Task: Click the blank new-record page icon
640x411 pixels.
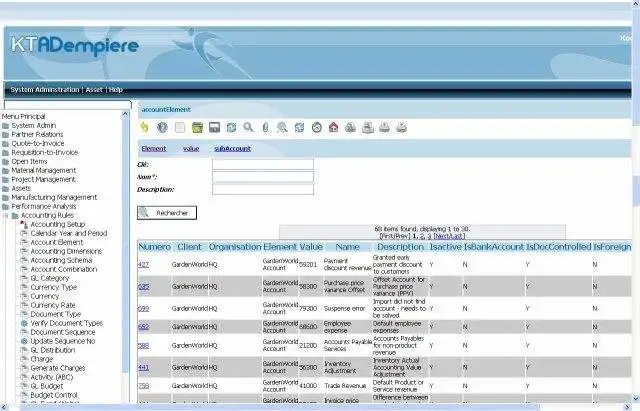Action: click(x=180, y=127)
